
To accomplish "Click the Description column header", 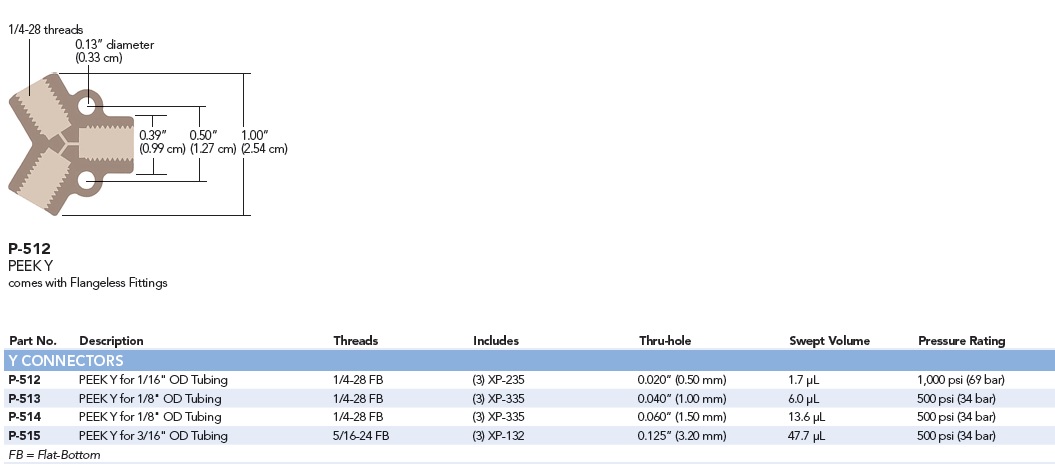I will point(111,341).
